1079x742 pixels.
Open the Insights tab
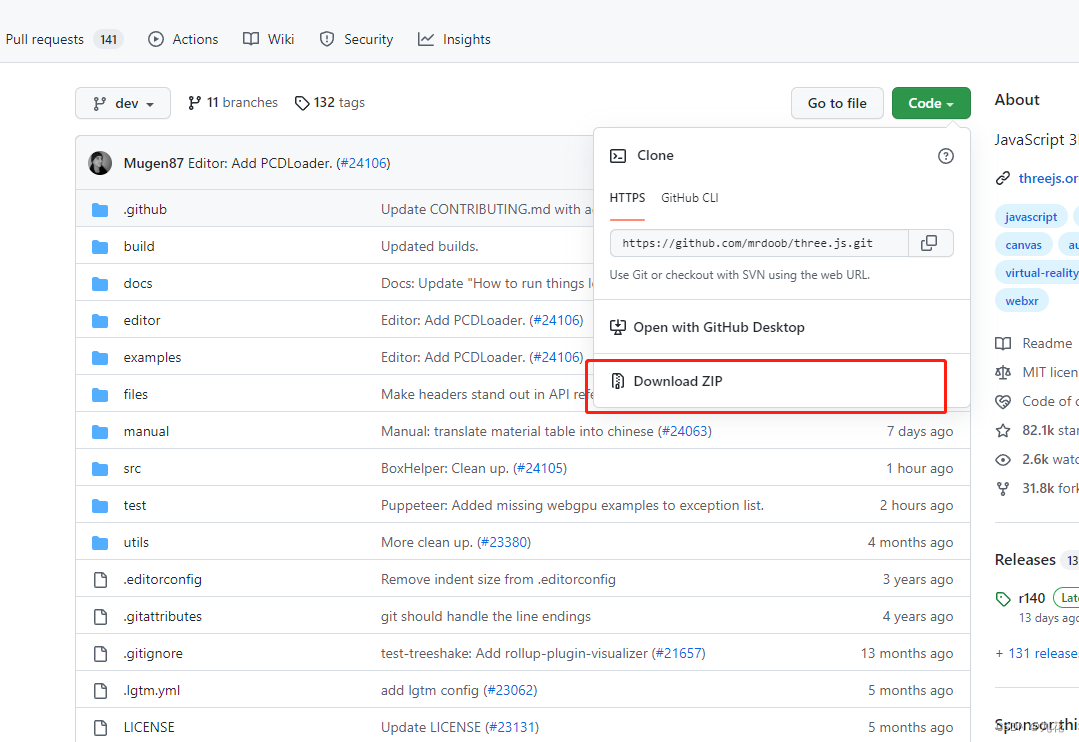pos(454,39)
